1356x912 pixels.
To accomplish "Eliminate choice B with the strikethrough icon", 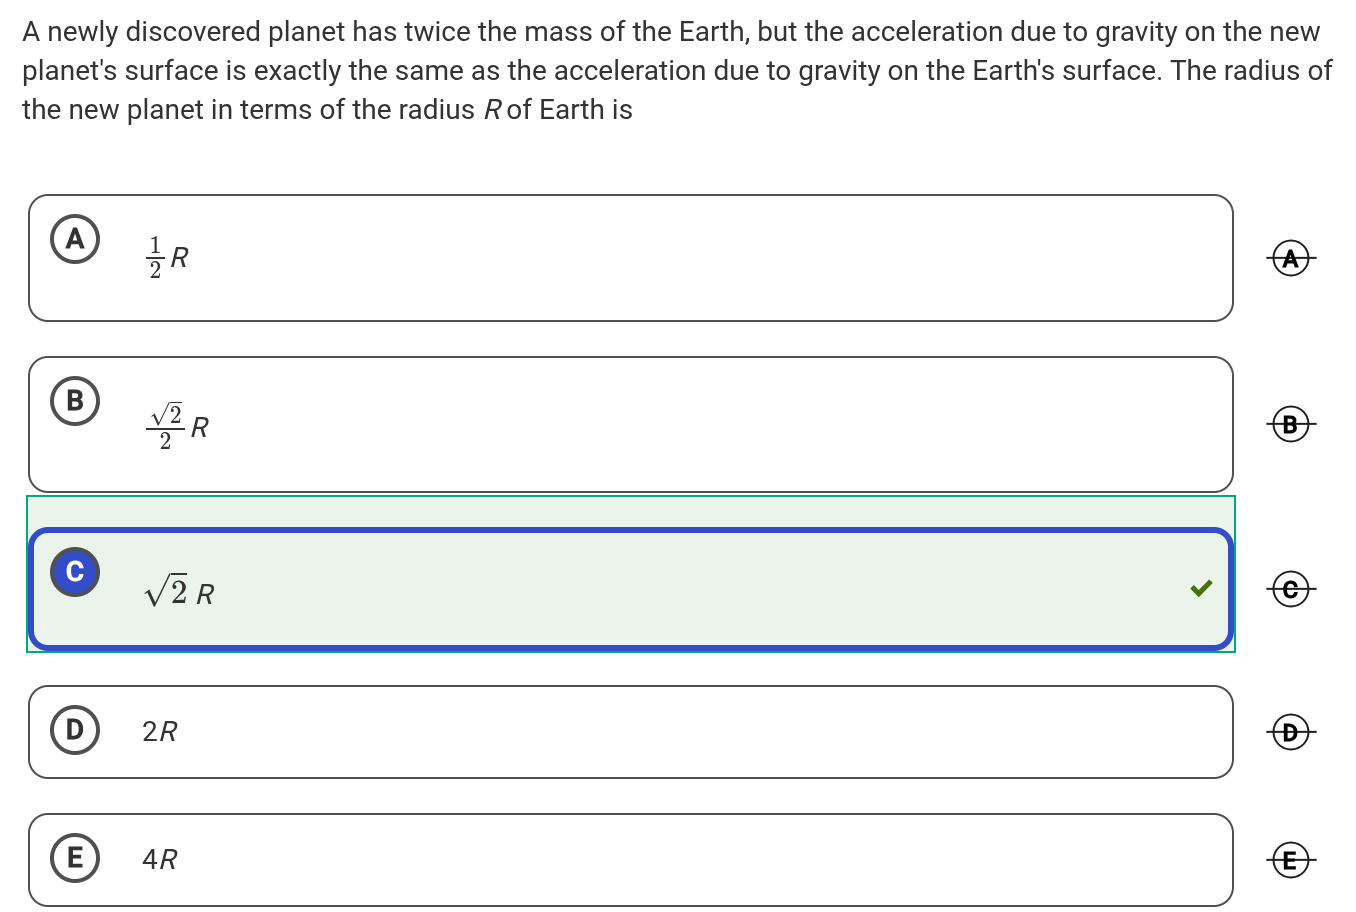I will click(x=1291, y=425).
